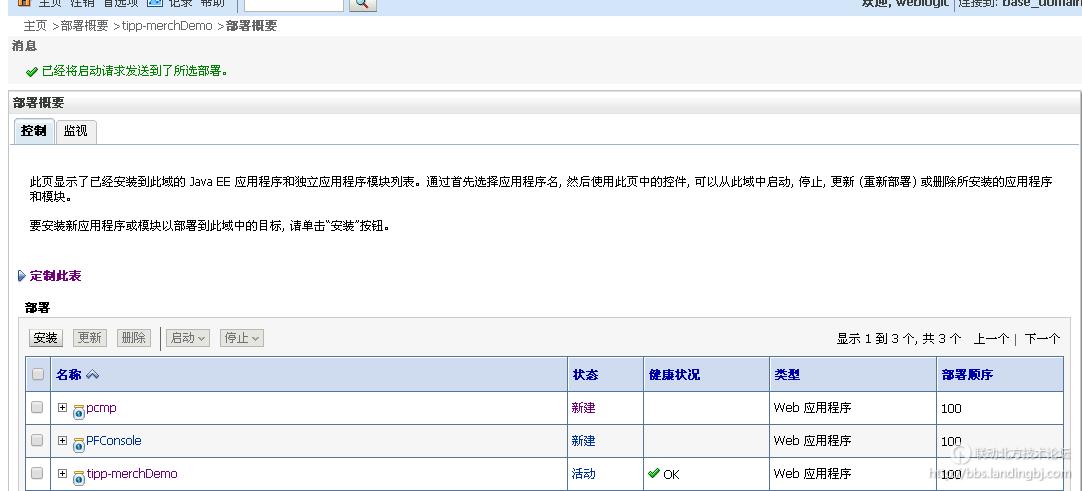The height and width of the screenshot is (491, 1082).
Task: Check the box for the PFConsole row
Action: 37,440
